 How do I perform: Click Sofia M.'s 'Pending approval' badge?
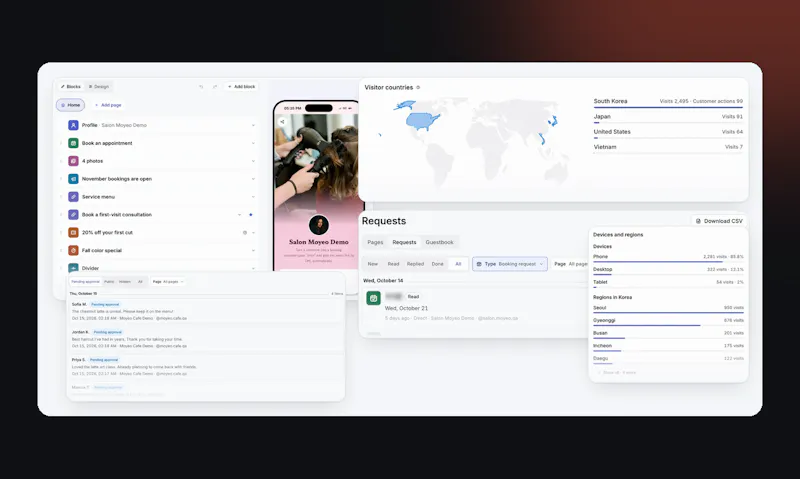click(105, 304)
